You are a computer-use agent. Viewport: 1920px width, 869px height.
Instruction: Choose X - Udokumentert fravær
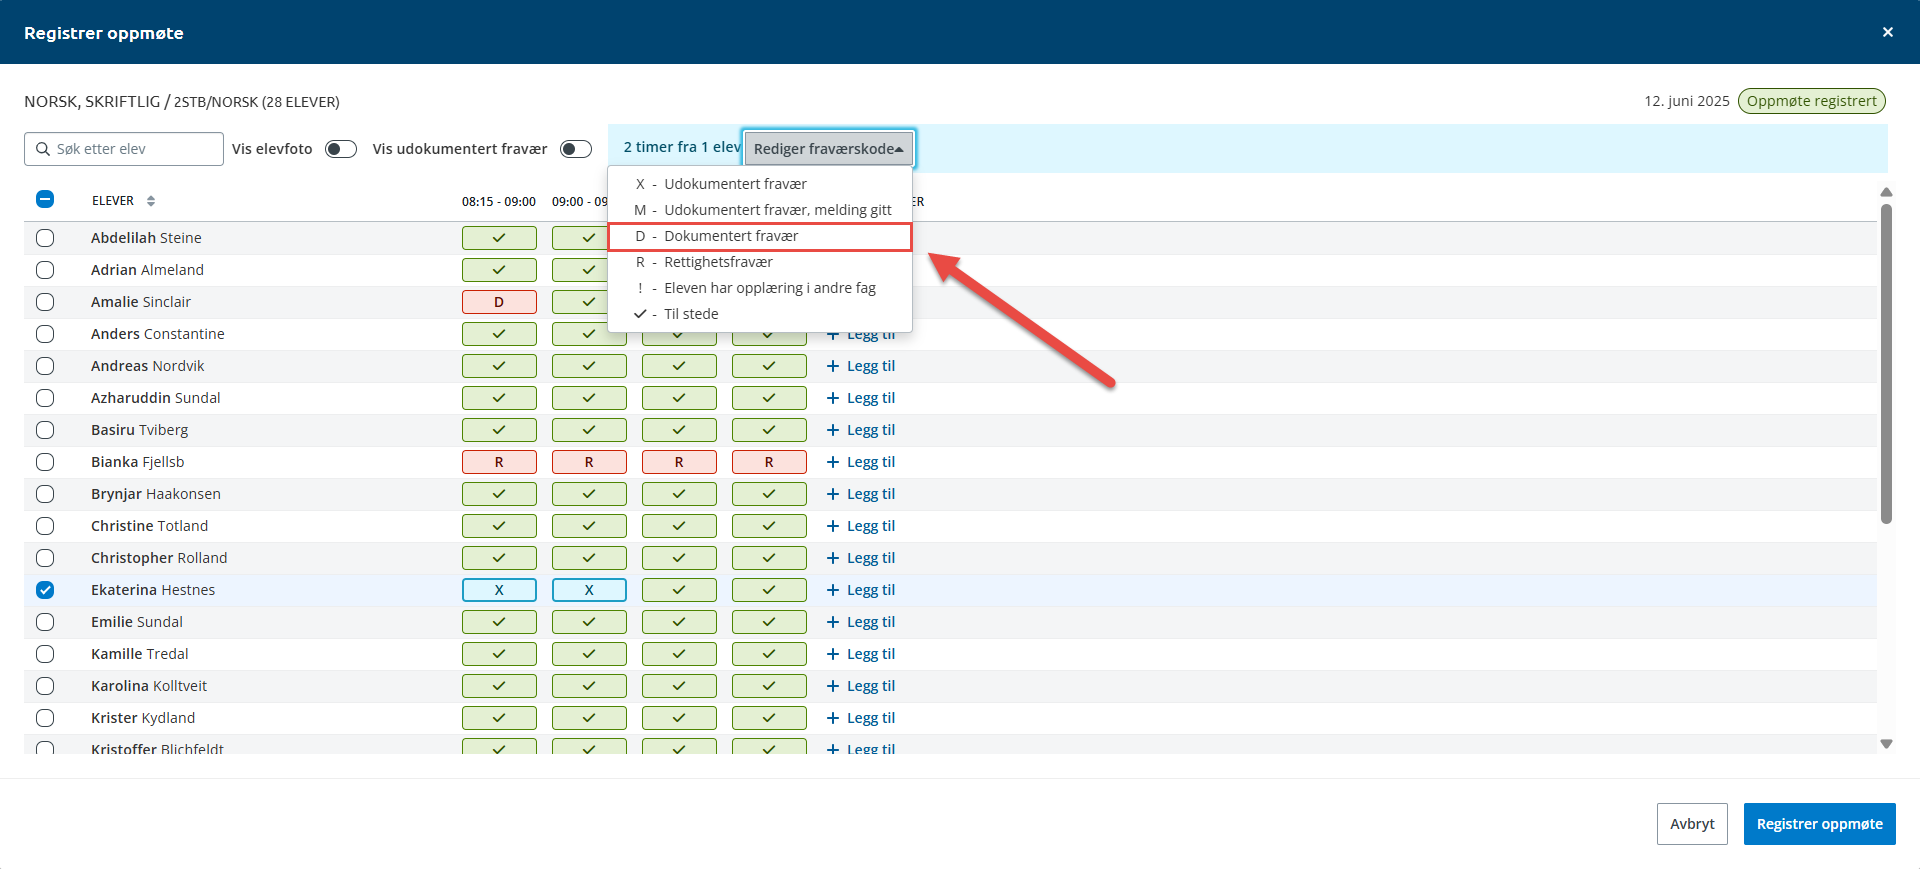pyautogui.click(x=760, y=184)
